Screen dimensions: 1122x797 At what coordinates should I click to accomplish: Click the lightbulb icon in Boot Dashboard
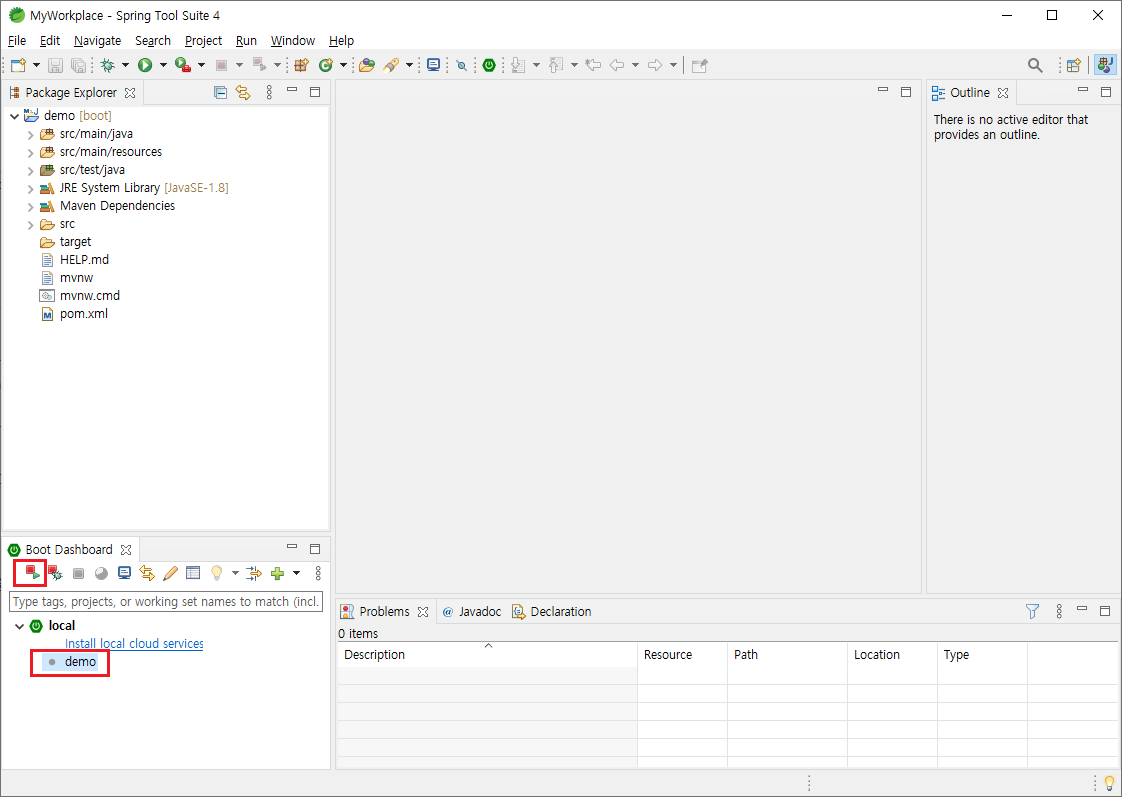click(x=217, y=573)
